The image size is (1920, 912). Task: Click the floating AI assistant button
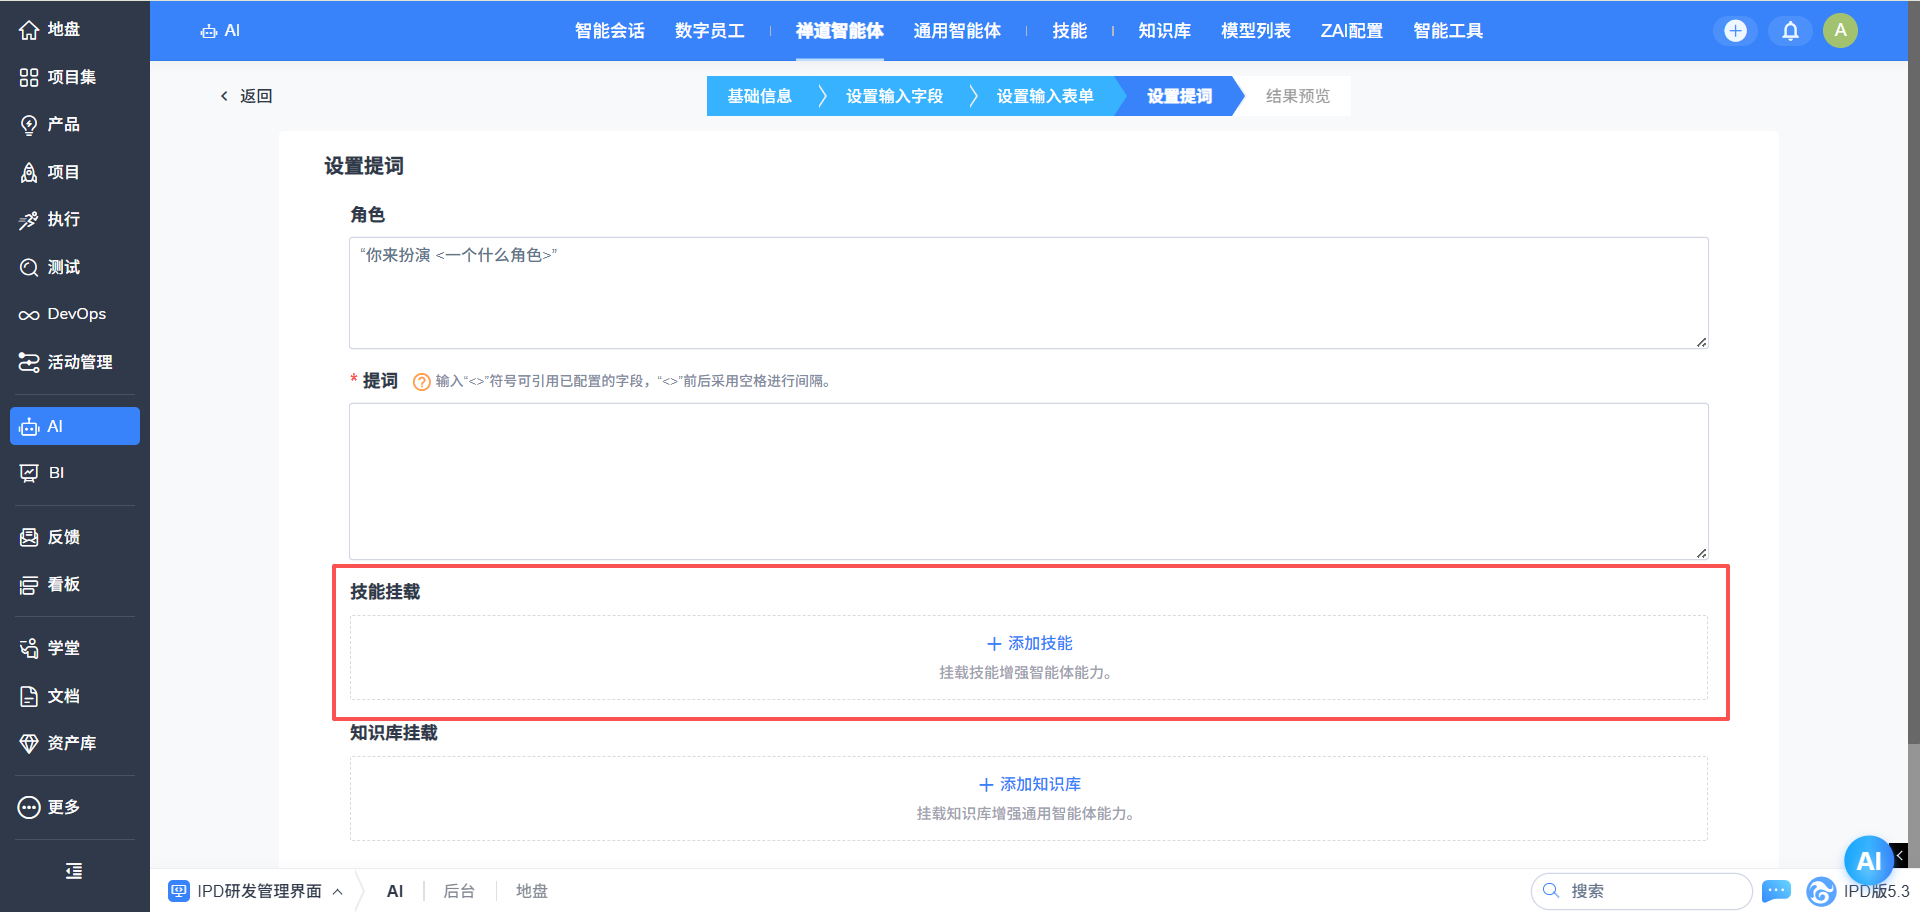1869,860
